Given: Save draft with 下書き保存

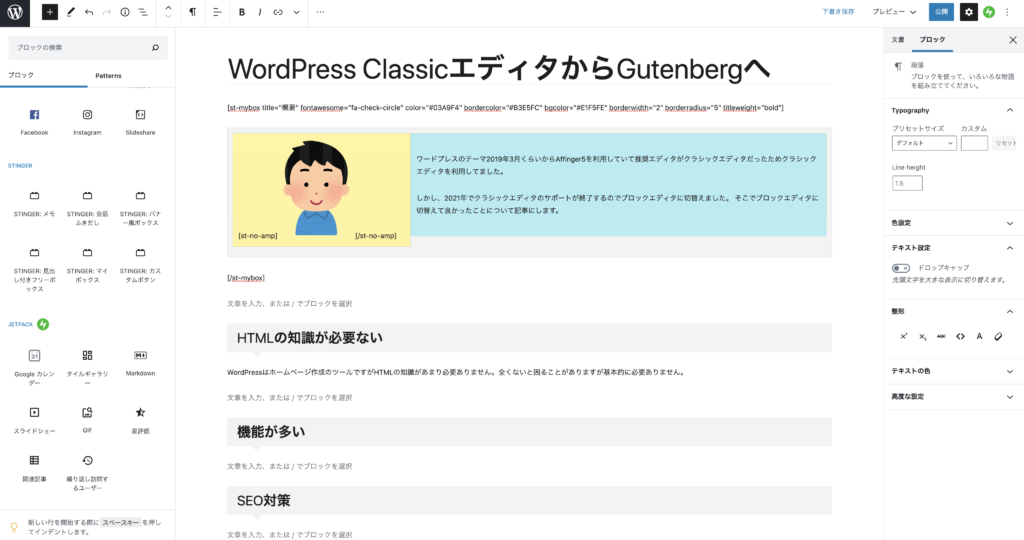Looking at the screenshot, I should [838, 12].
